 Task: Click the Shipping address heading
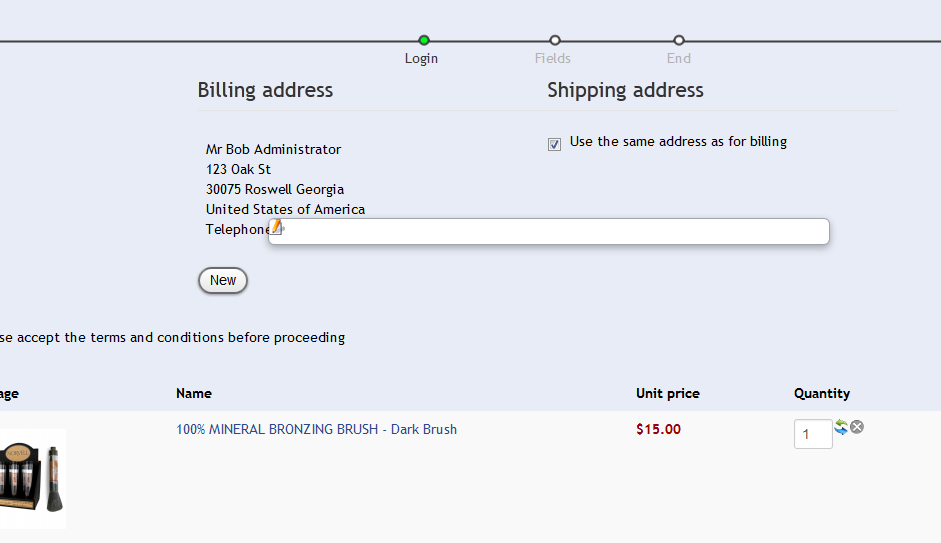[x=625, y=90]
